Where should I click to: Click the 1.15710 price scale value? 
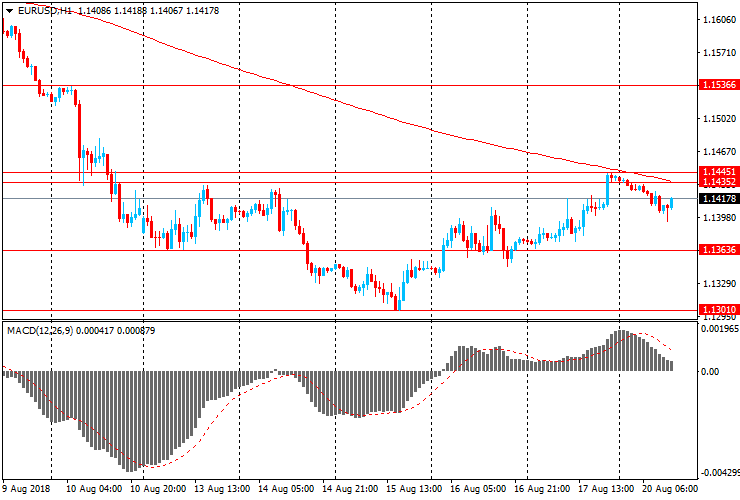719,52
